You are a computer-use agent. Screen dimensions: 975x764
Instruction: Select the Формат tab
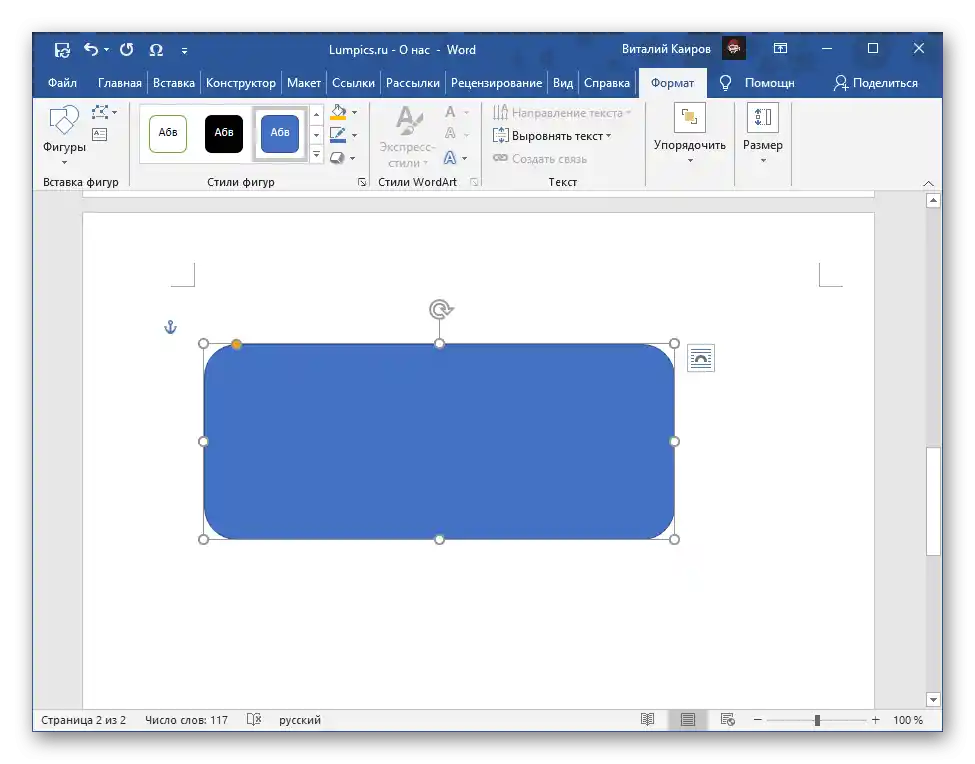coord(672,83)
